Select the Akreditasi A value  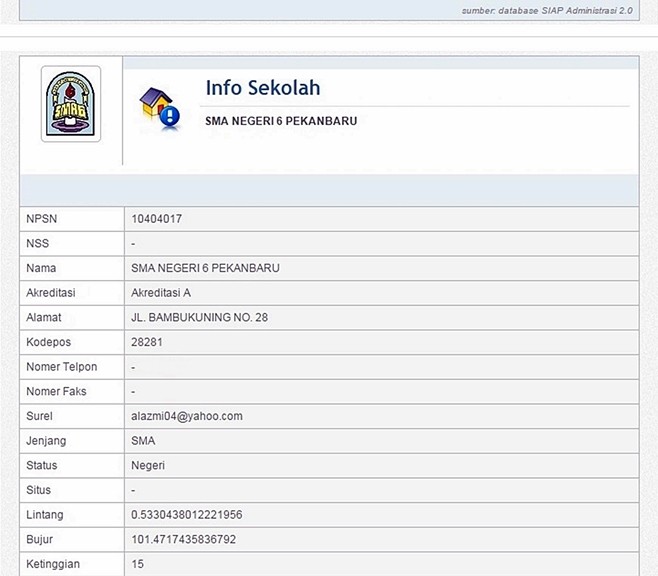pos(160,293)
